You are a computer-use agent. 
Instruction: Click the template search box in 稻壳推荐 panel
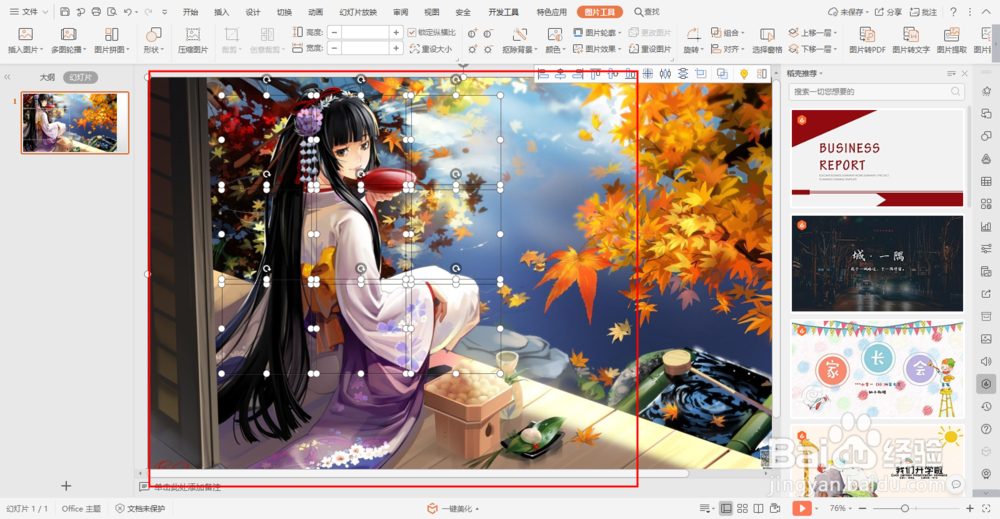pyautogui.click(x=876, y=92)
